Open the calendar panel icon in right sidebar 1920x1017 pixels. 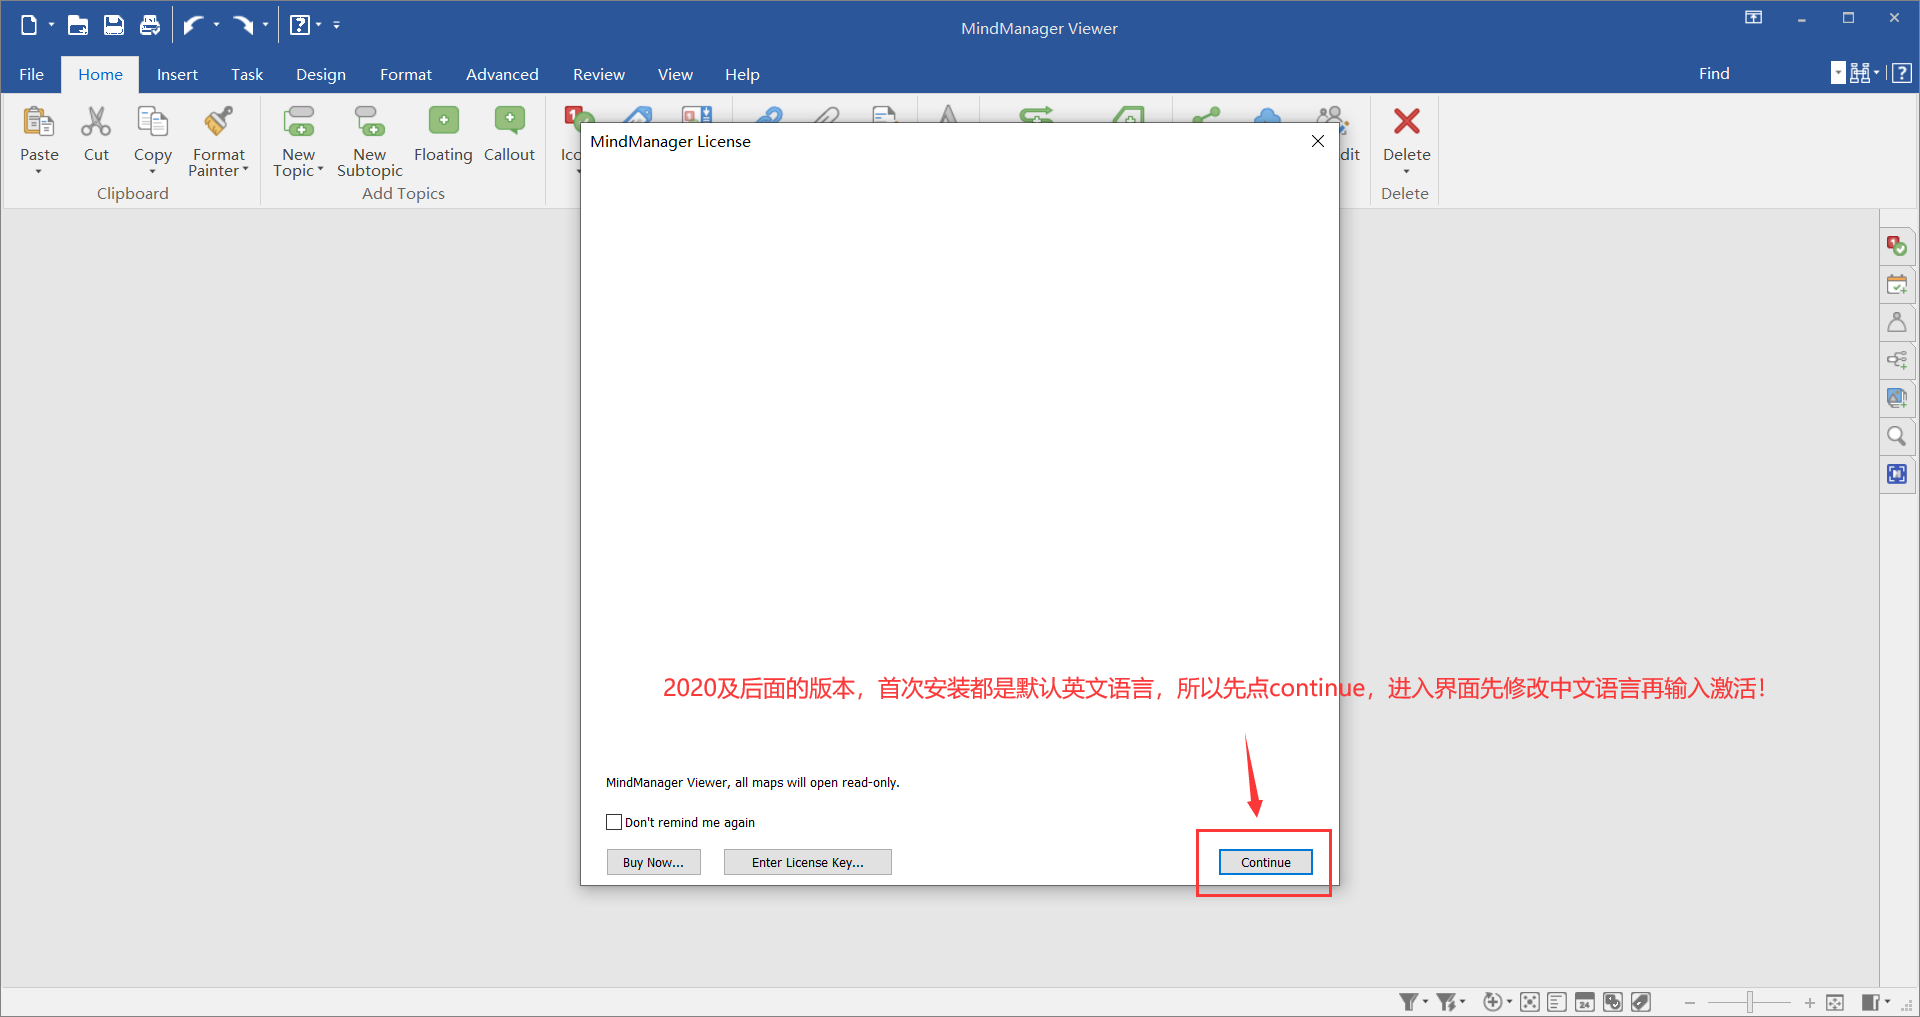tap(1897, 285)
